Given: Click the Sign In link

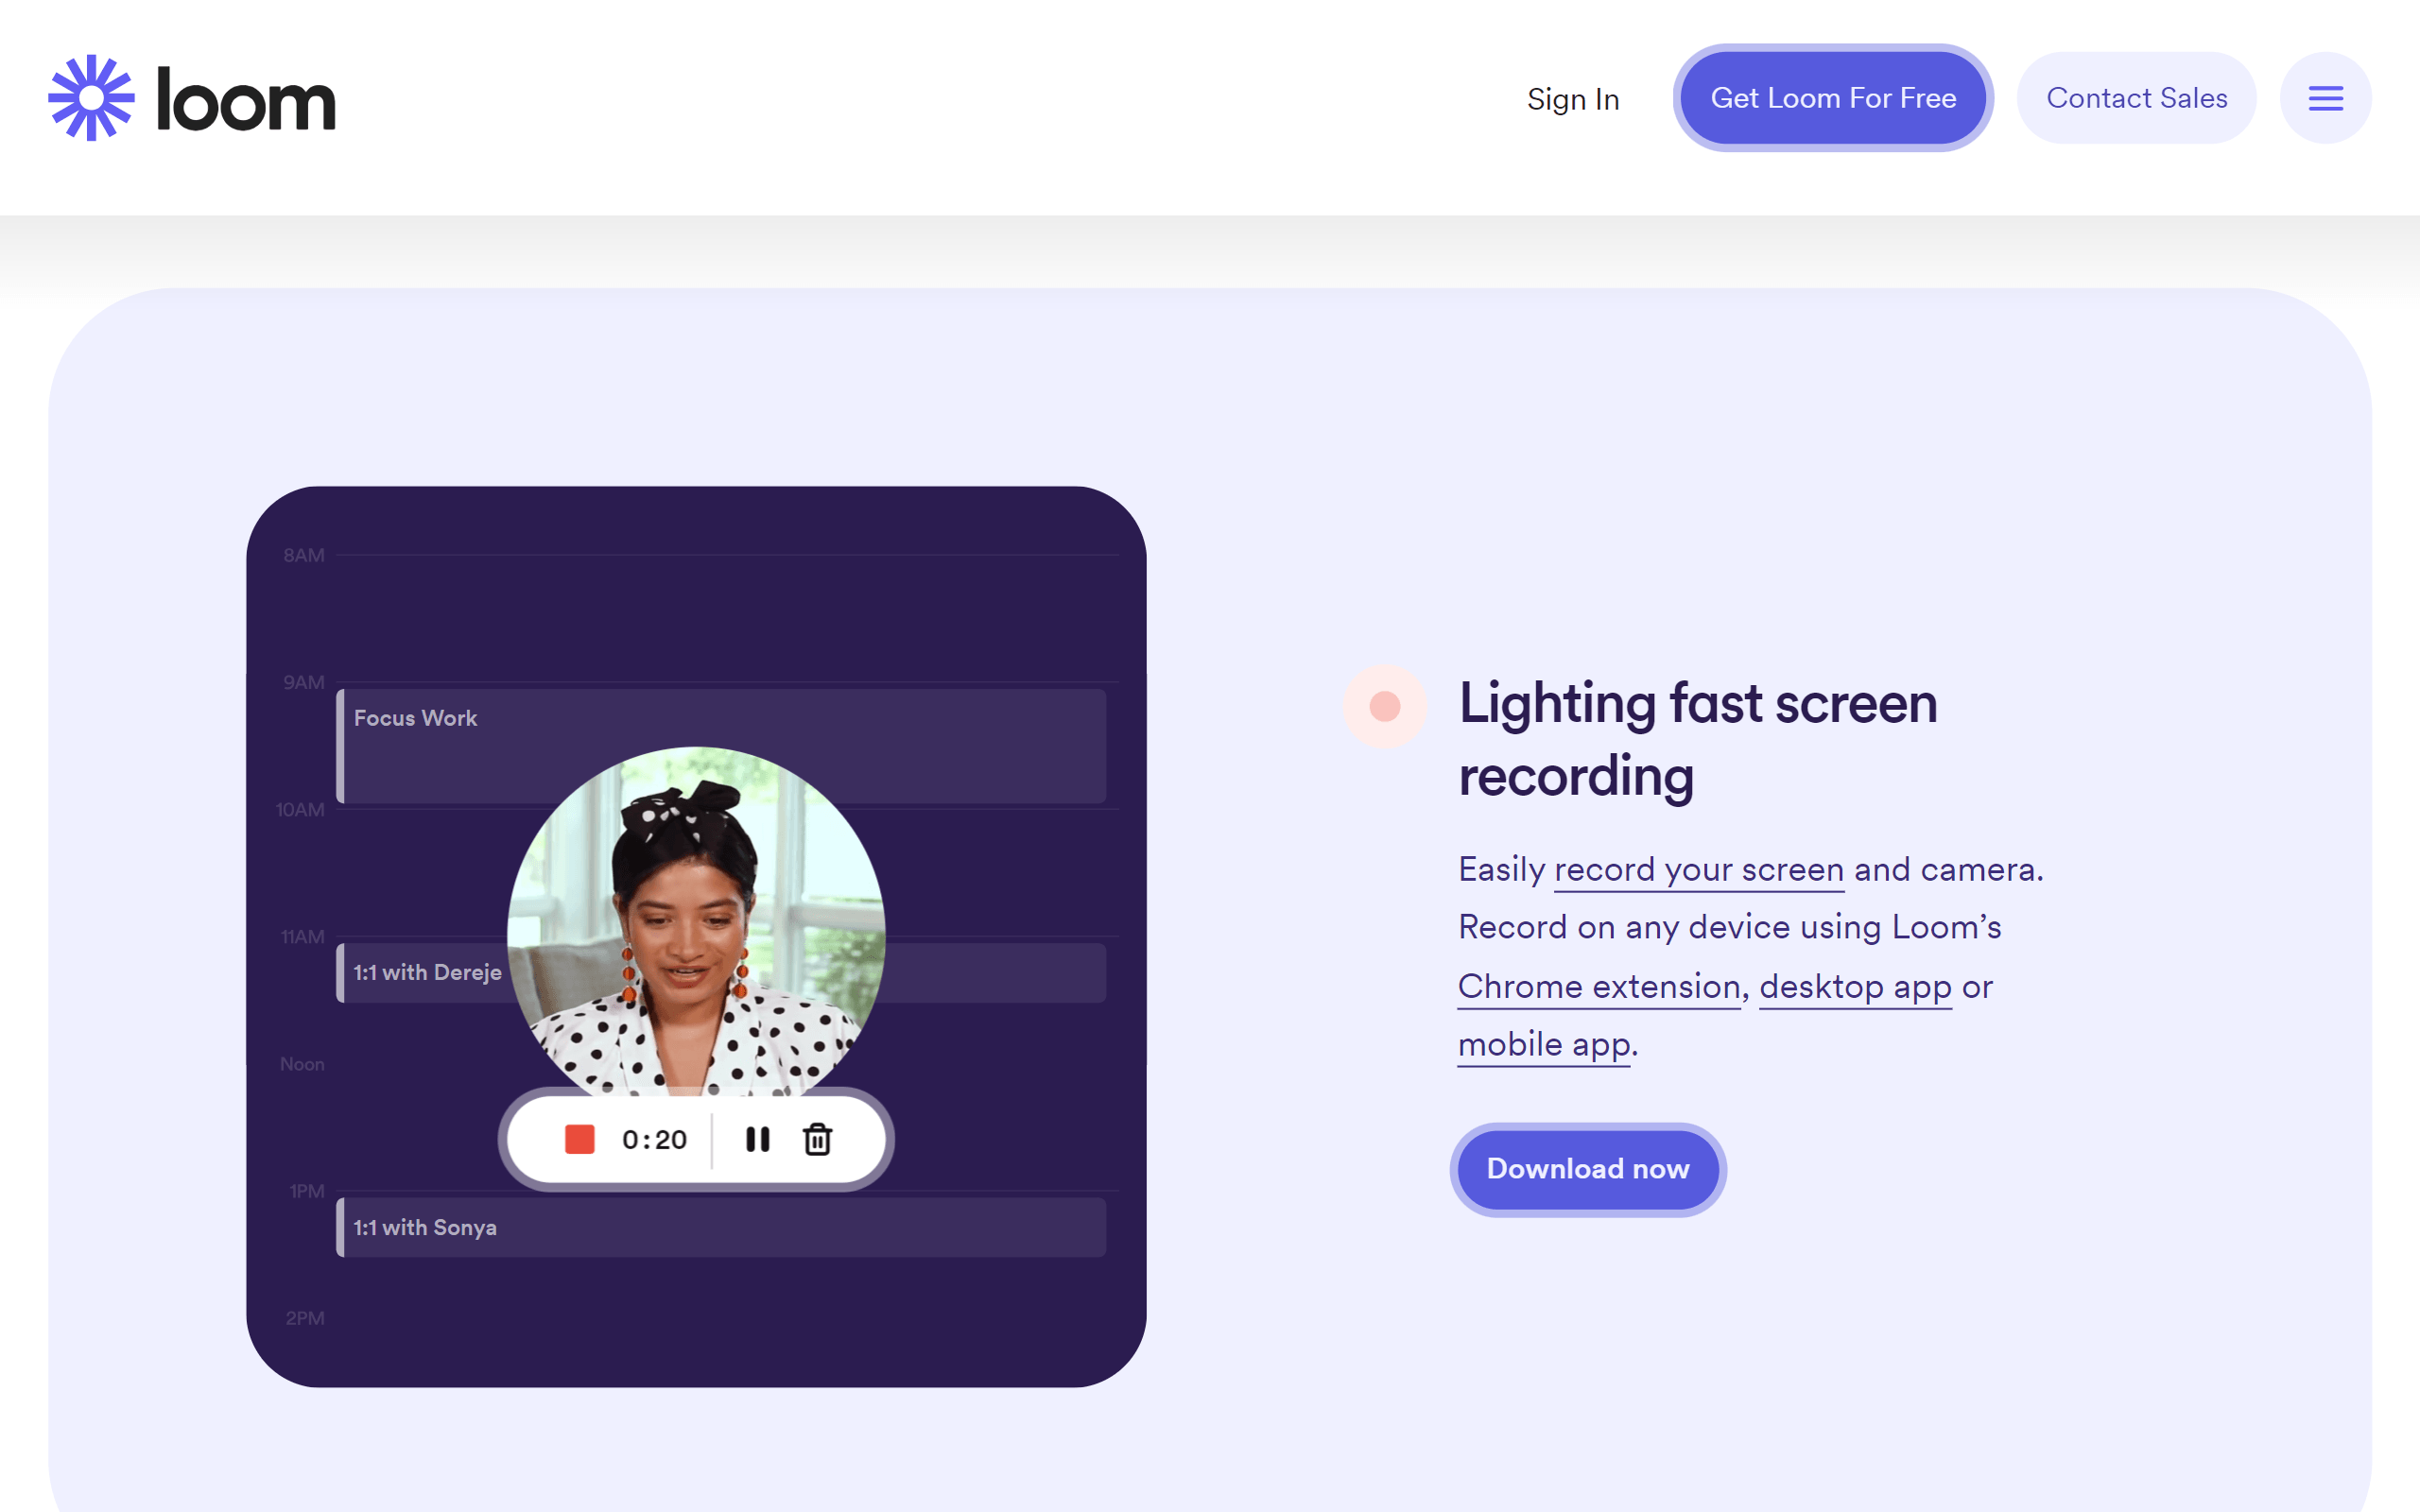Looking at the screenshot, I should pos(1573,99).
